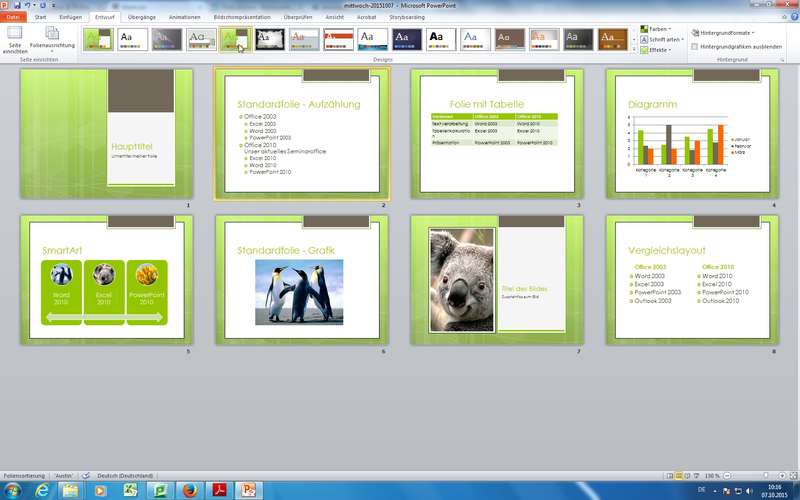The image size is (800, 500).
Task: Open Firefox from the taskbar
Action: pos(188,490)
